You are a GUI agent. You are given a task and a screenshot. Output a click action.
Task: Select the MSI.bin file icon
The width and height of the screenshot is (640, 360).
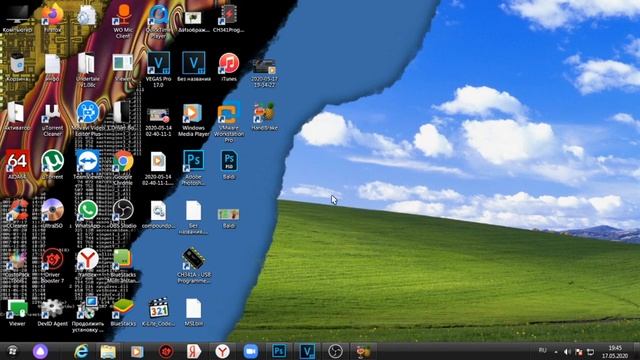(x=194, y=312)
